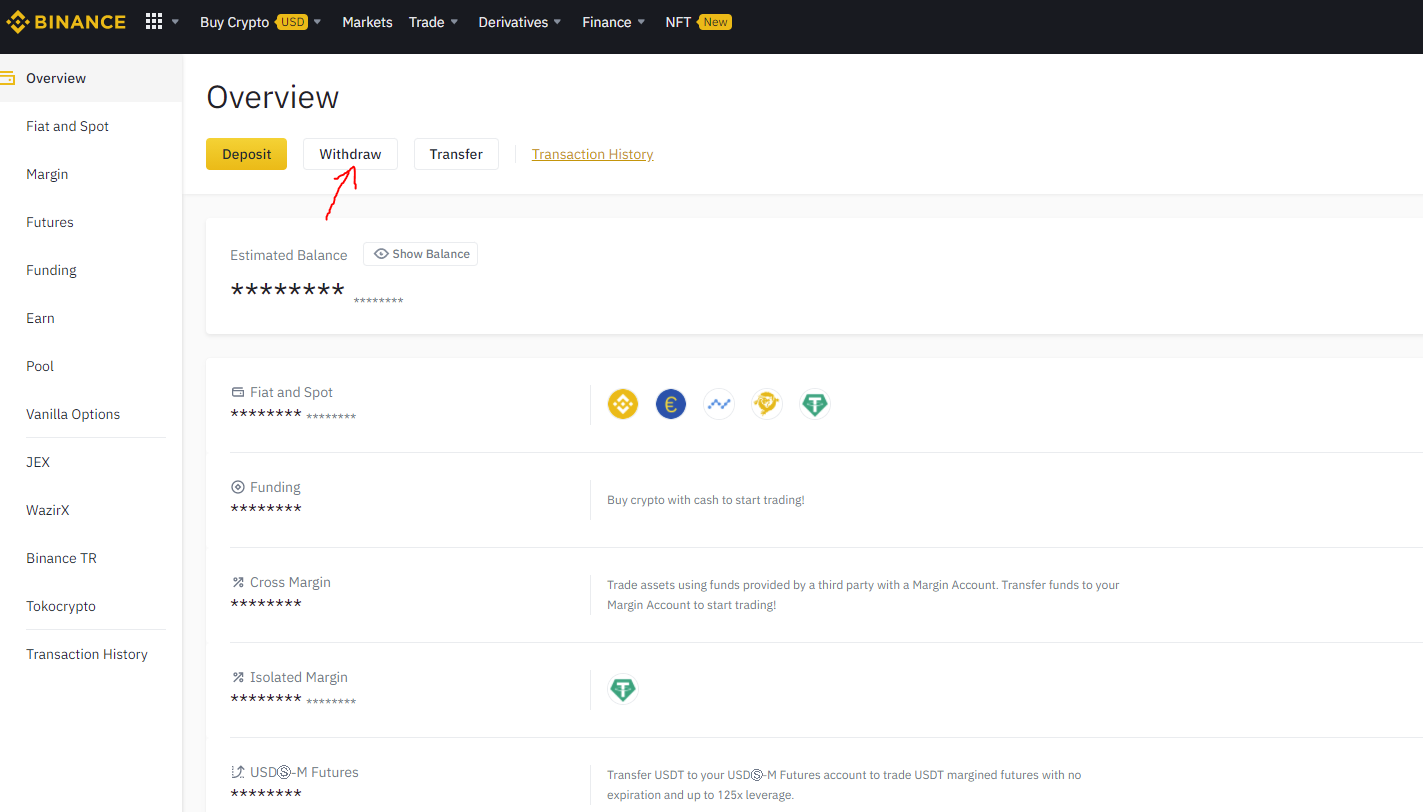Click the chart icon beside USDⓈ-M Futures

(x=238, y=772)
